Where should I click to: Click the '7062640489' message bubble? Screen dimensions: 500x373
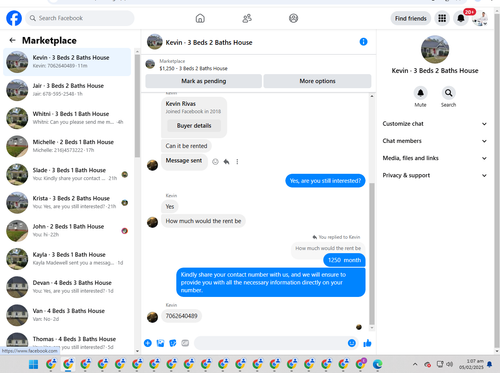pyautogui.click(x=182, y=316)
